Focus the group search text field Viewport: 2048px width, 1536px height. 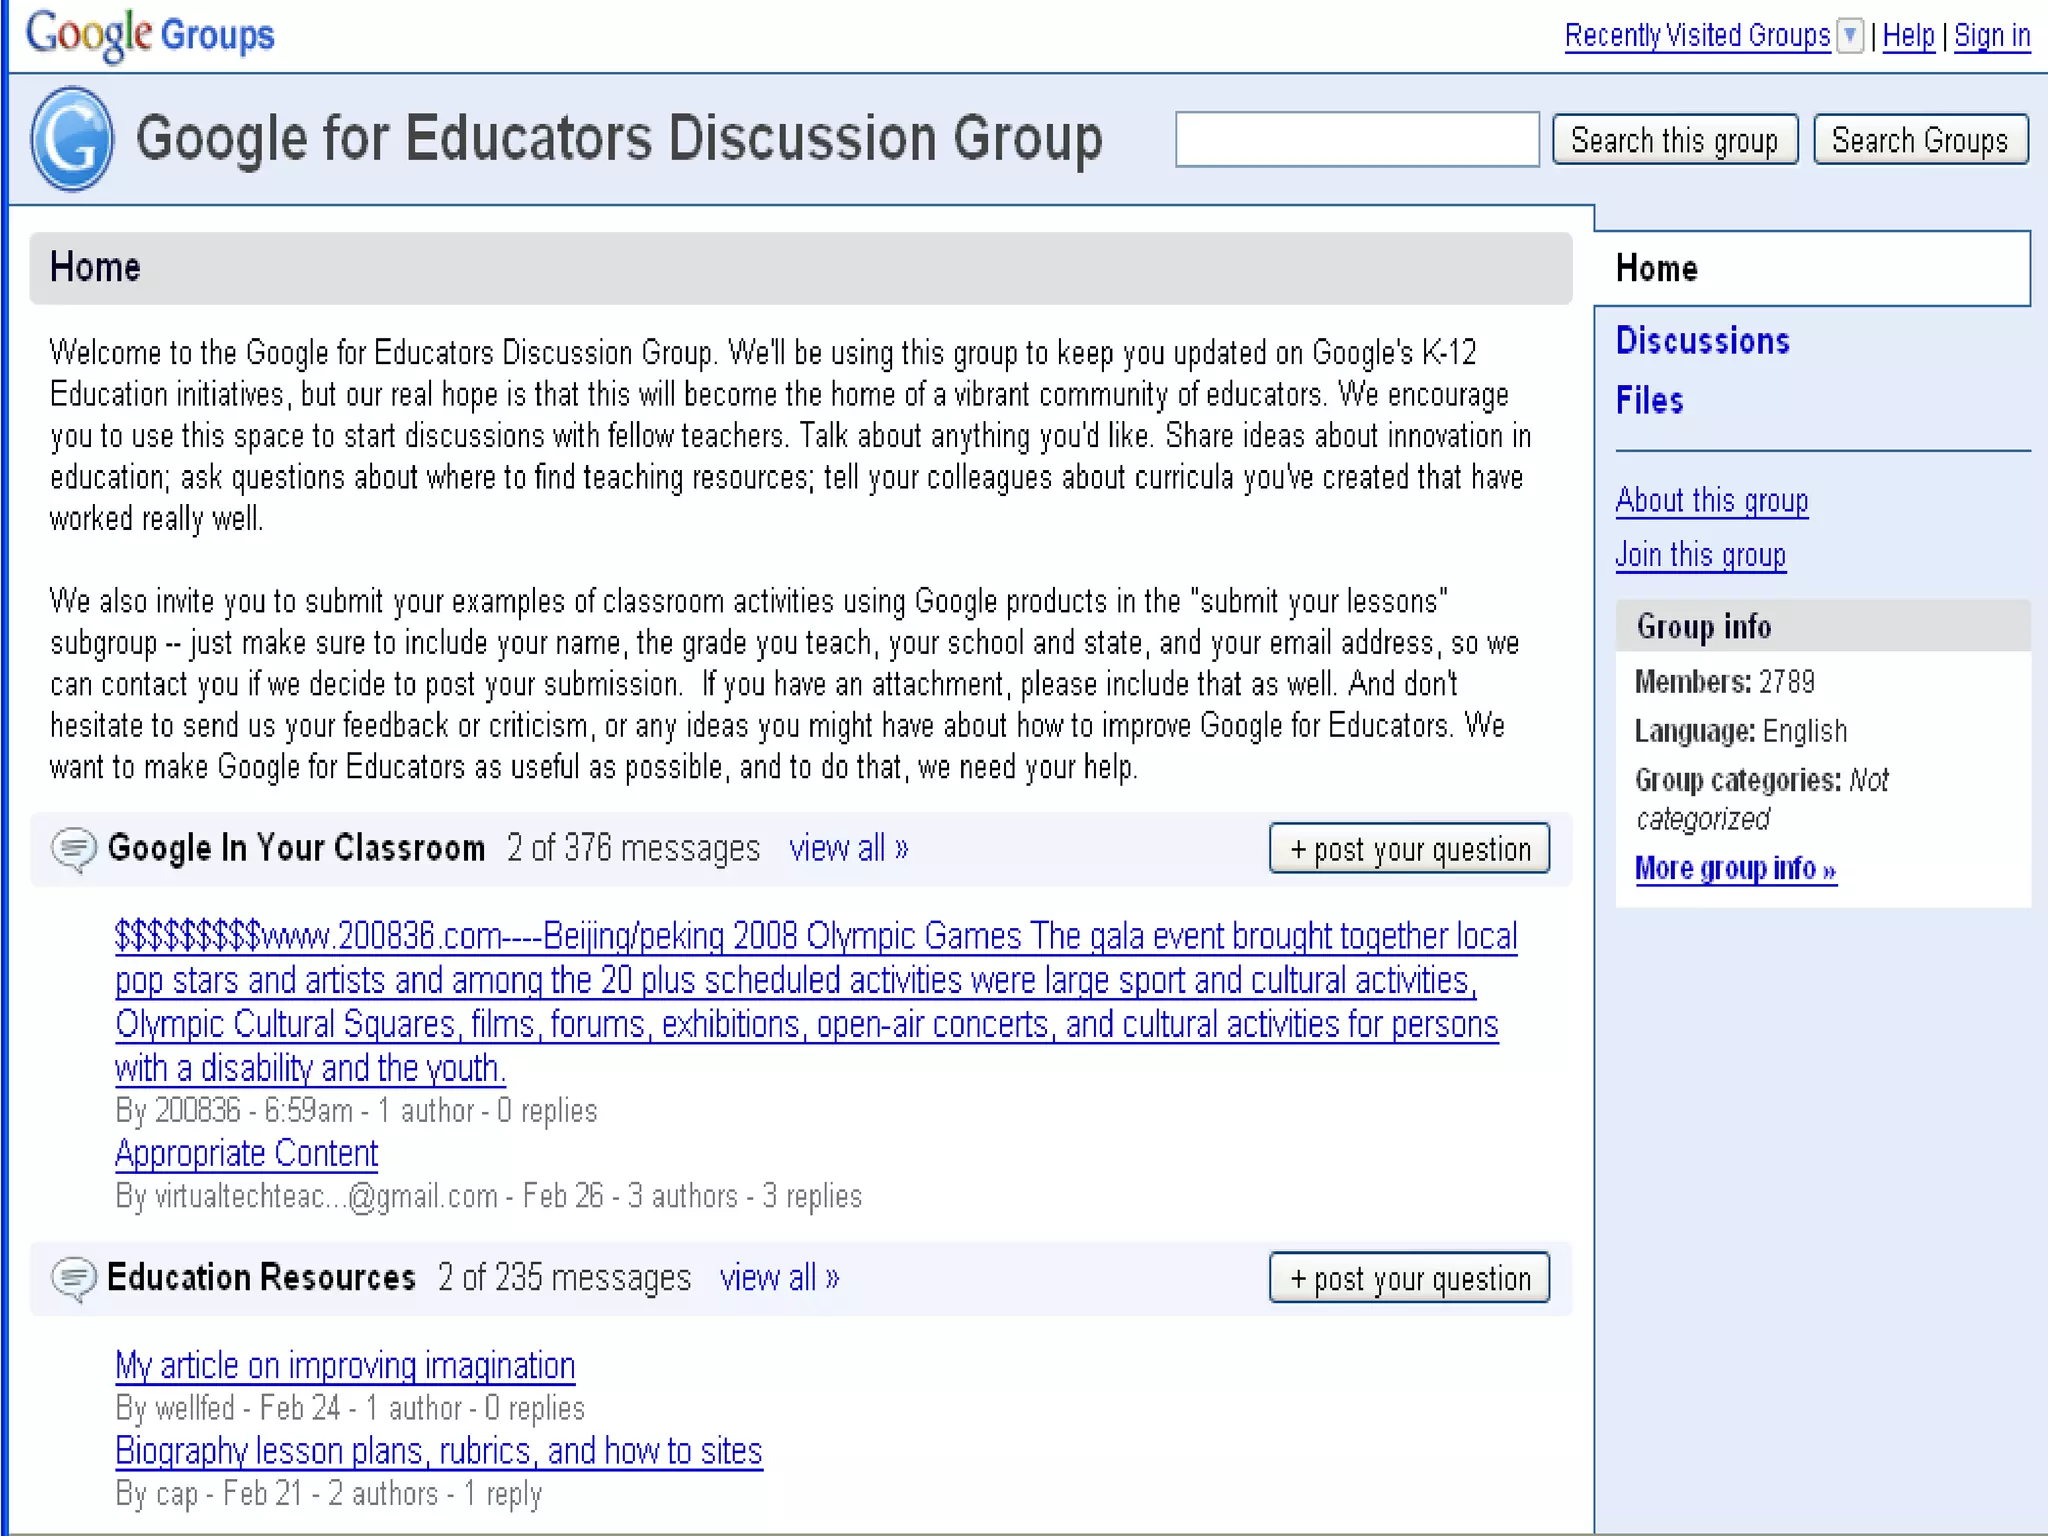coord(1356,139)
